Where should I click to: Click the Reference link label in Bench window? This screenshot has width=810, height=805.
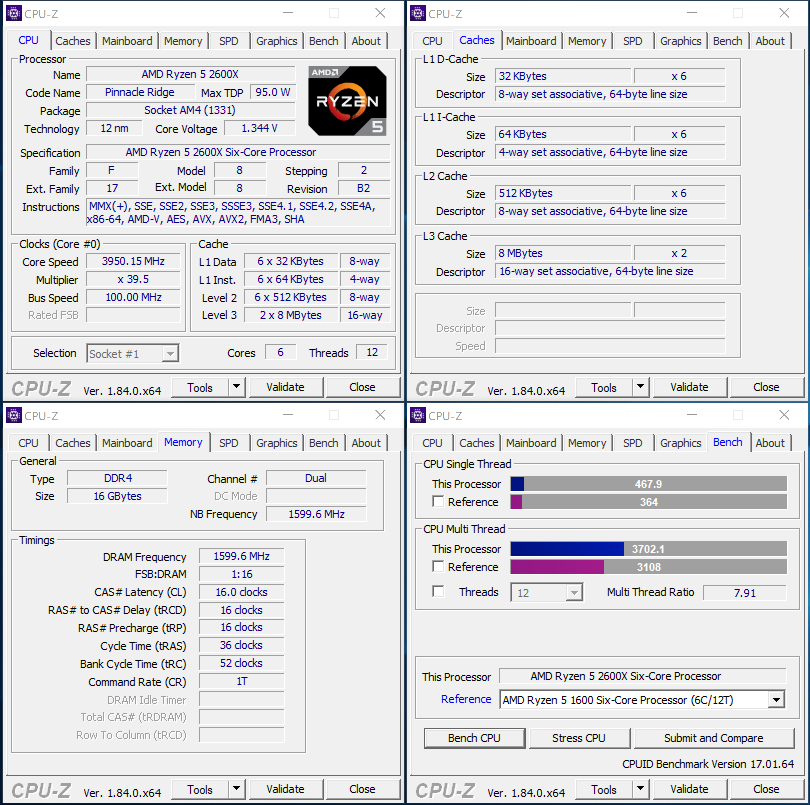466,699
